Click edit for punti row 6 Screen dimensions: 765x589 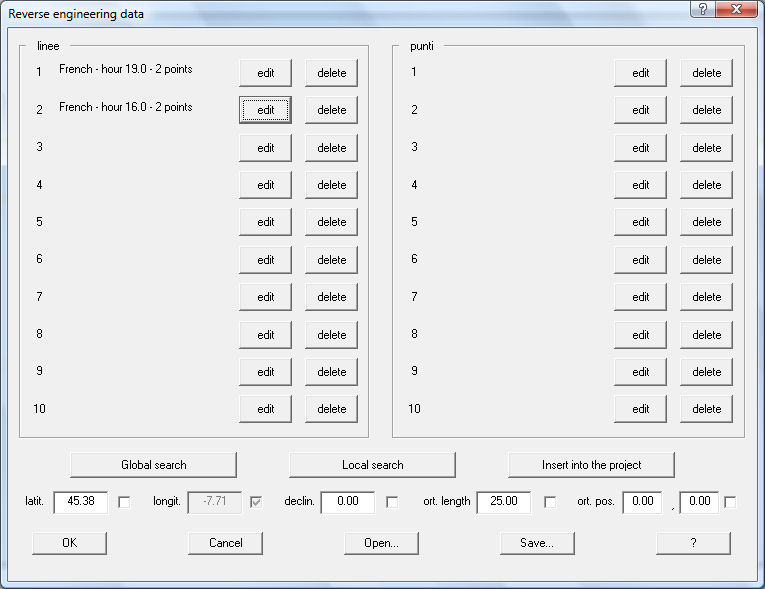click(x=640, y=260)
